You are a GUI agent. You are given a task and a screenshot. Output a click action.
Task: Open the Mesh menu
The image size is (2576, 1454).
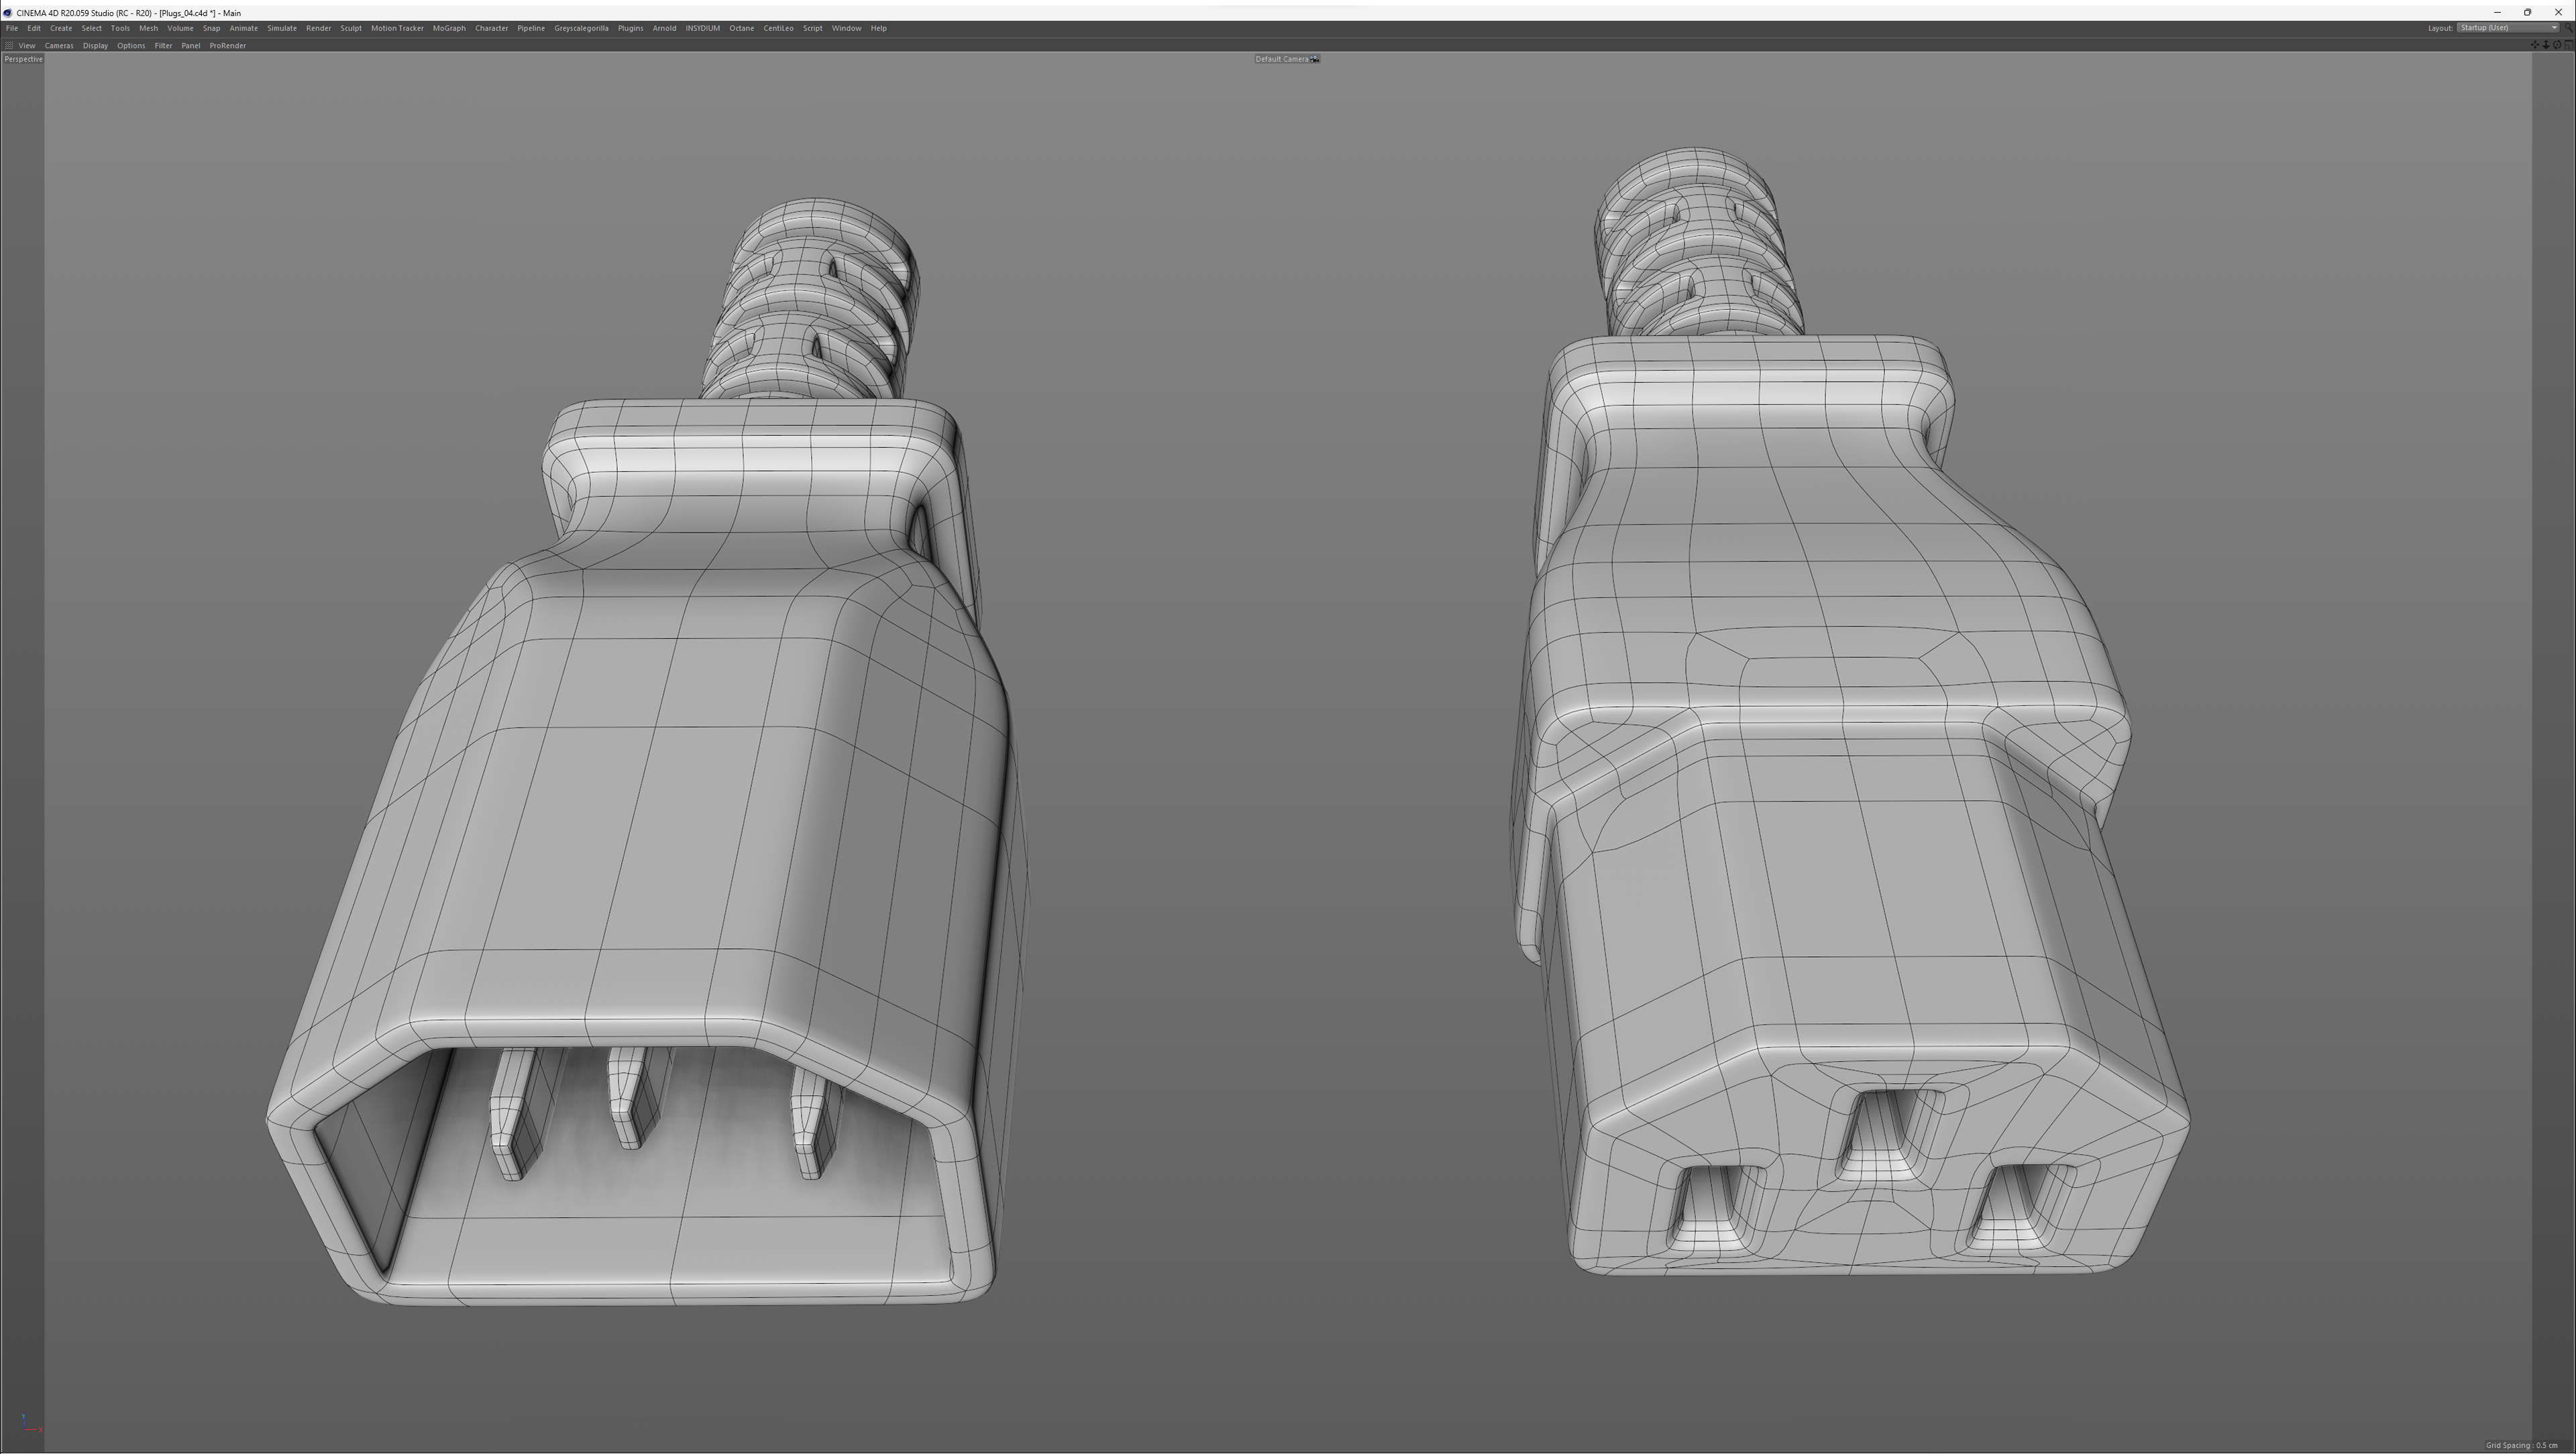coord(148,28)
